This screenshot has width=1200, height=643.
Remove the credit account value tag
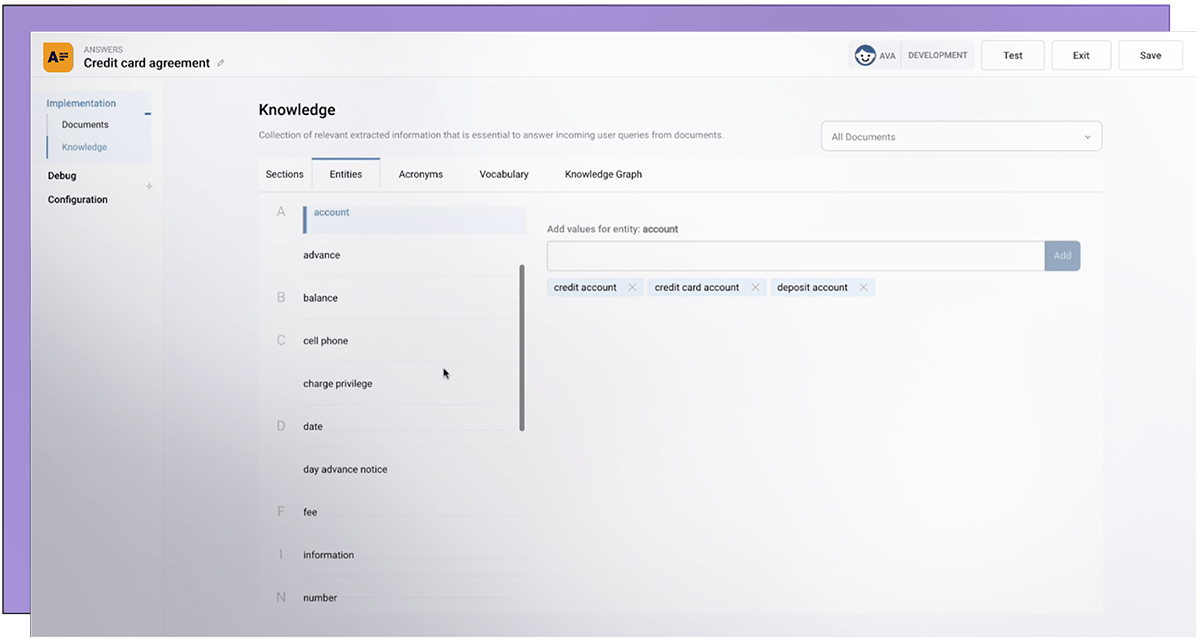pyautogui.click(x=632, y=288)
